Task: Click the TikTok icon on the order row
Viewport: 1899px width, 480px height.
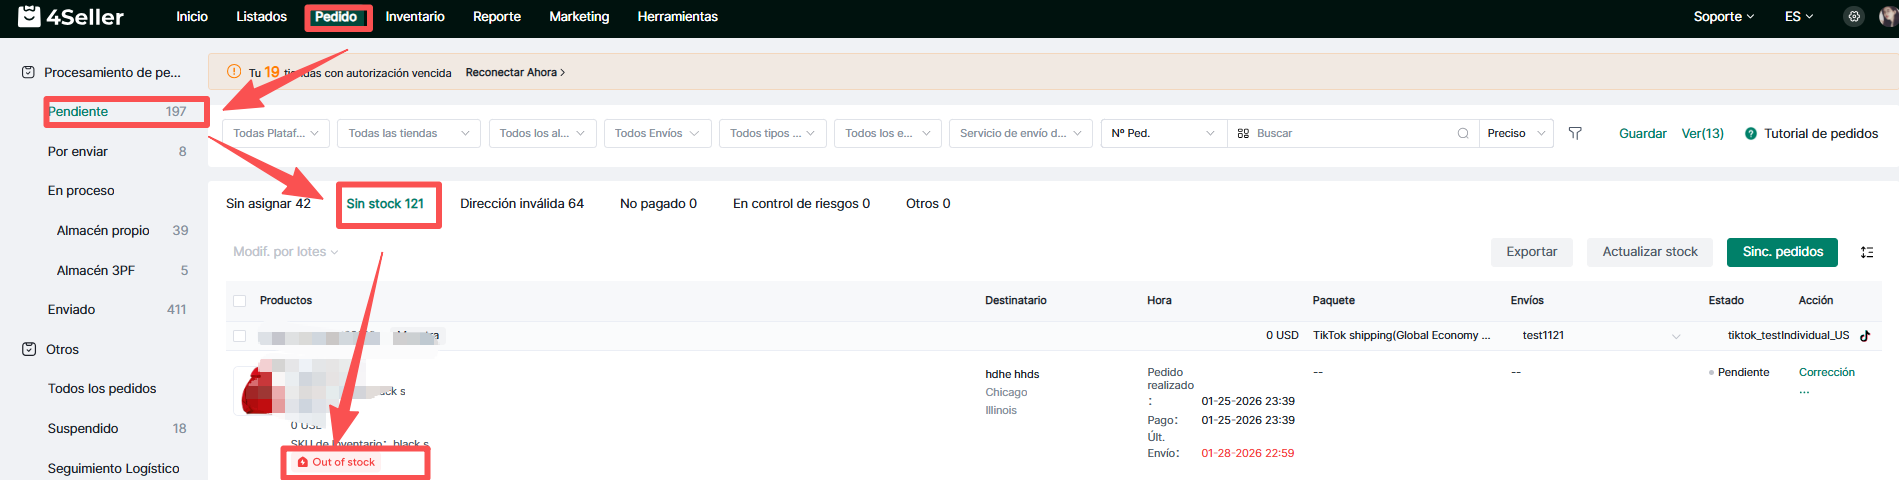Action: coord(1865,336)
